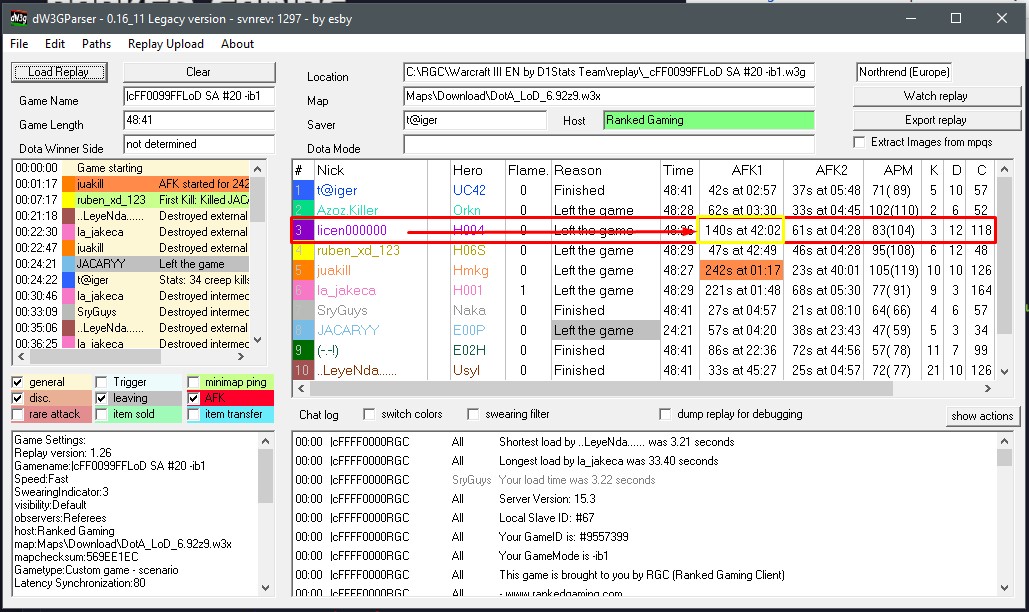Click the APM column header
This screenshot has height=612, width=1029.
pos(898,171)
